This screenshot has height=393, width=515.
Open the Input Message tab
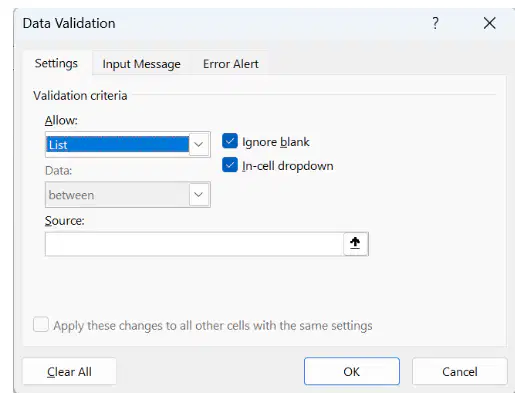pos(141,64)
